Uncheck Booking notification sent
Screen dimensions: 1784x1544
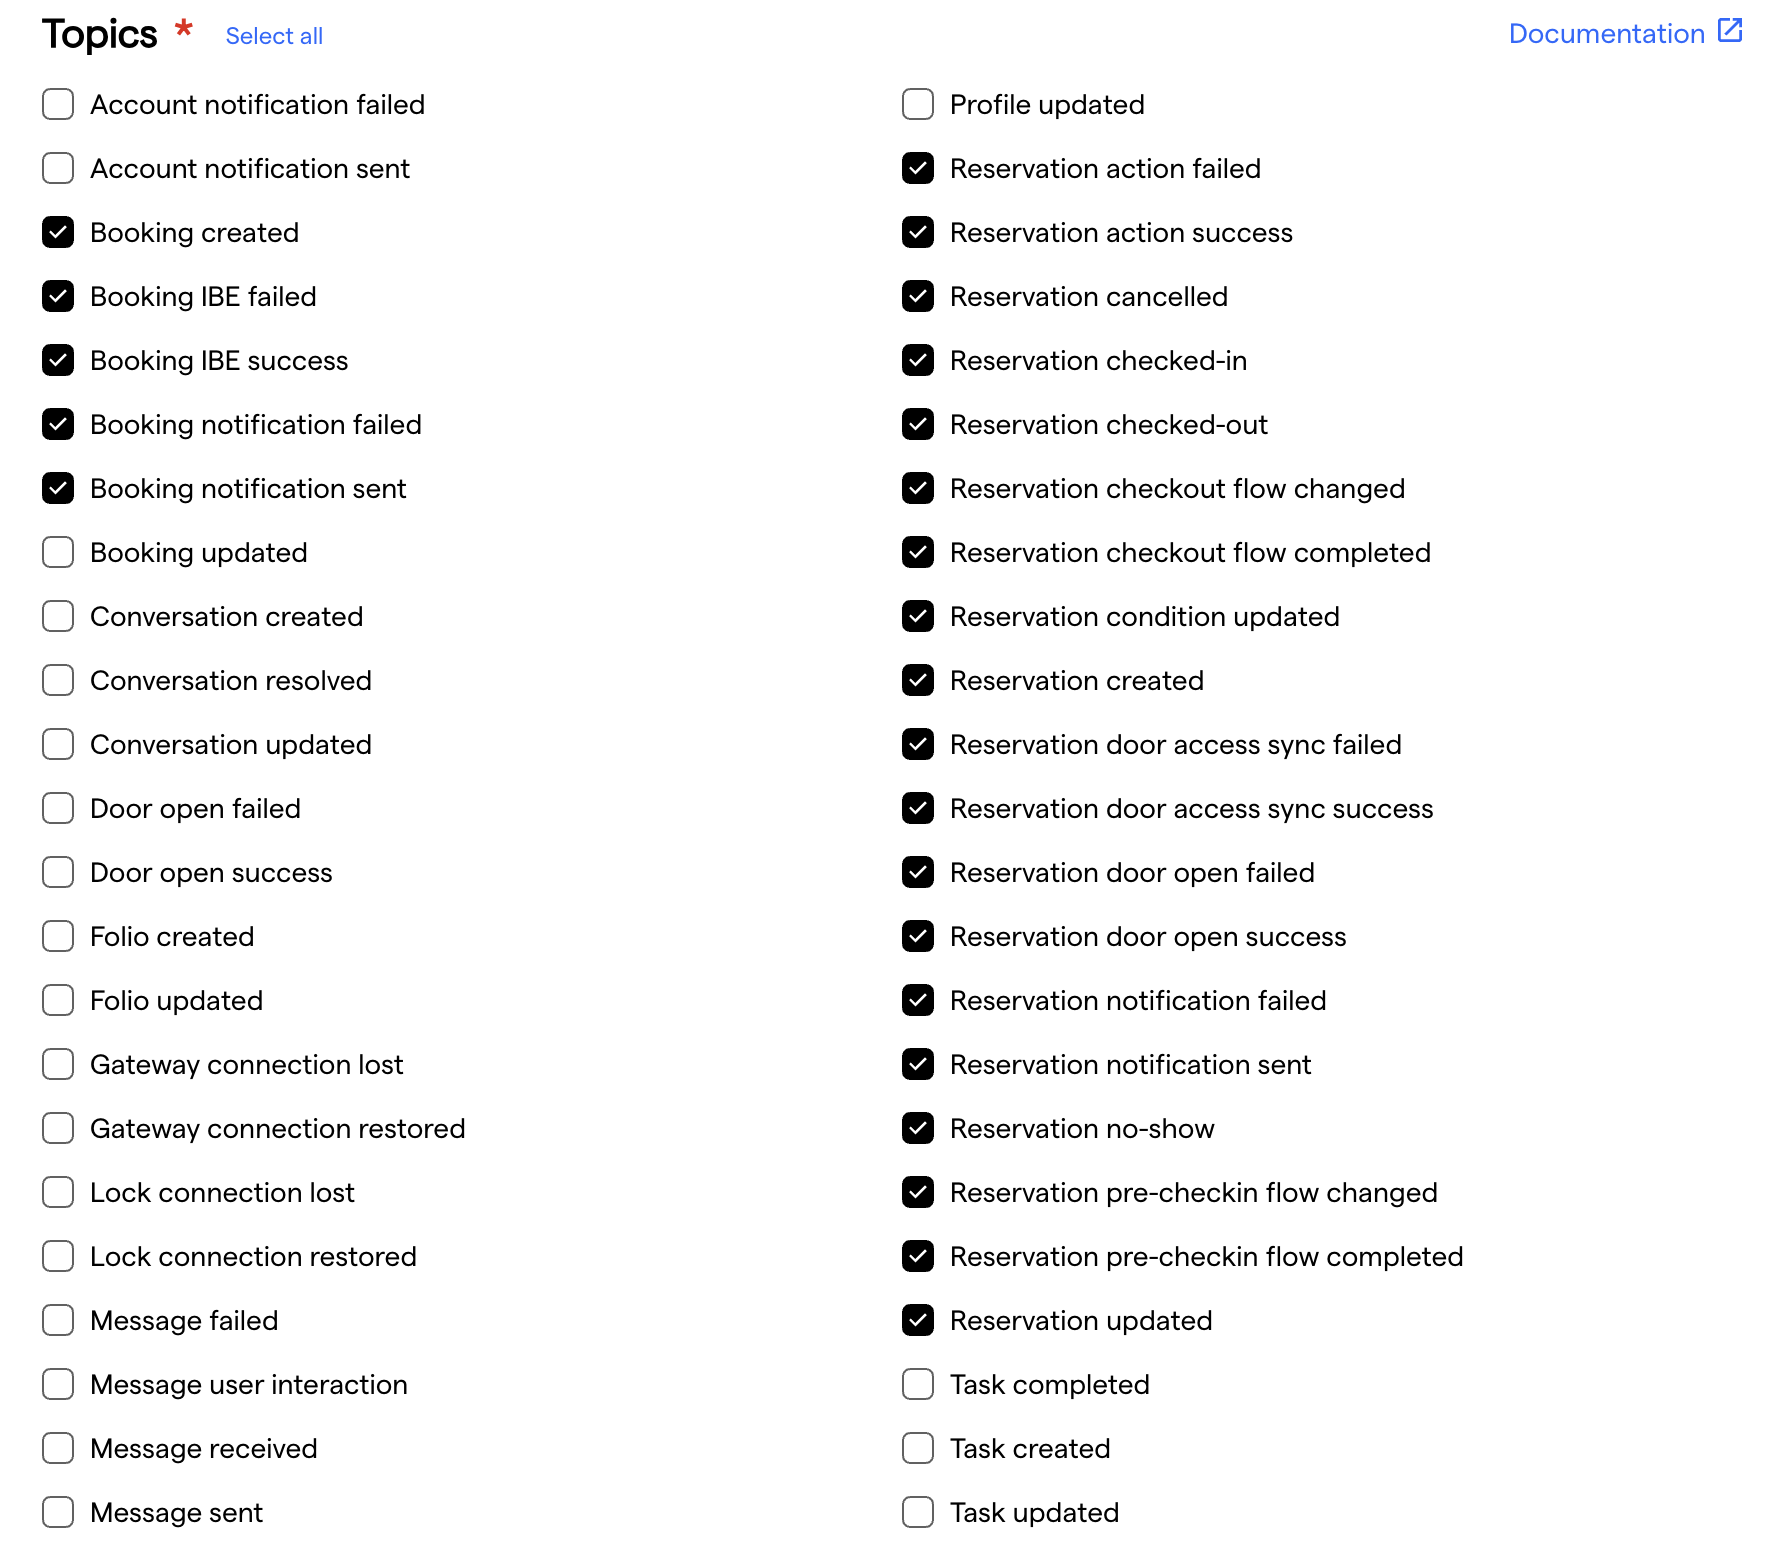[58, 488]
